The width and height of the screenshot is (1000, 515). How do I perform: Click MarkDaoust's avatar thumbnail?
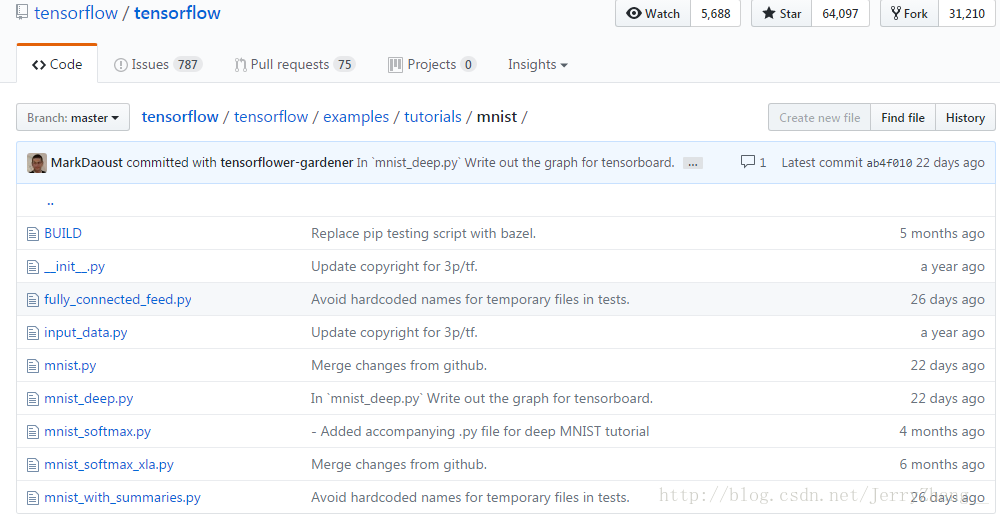tap(37, 163)
